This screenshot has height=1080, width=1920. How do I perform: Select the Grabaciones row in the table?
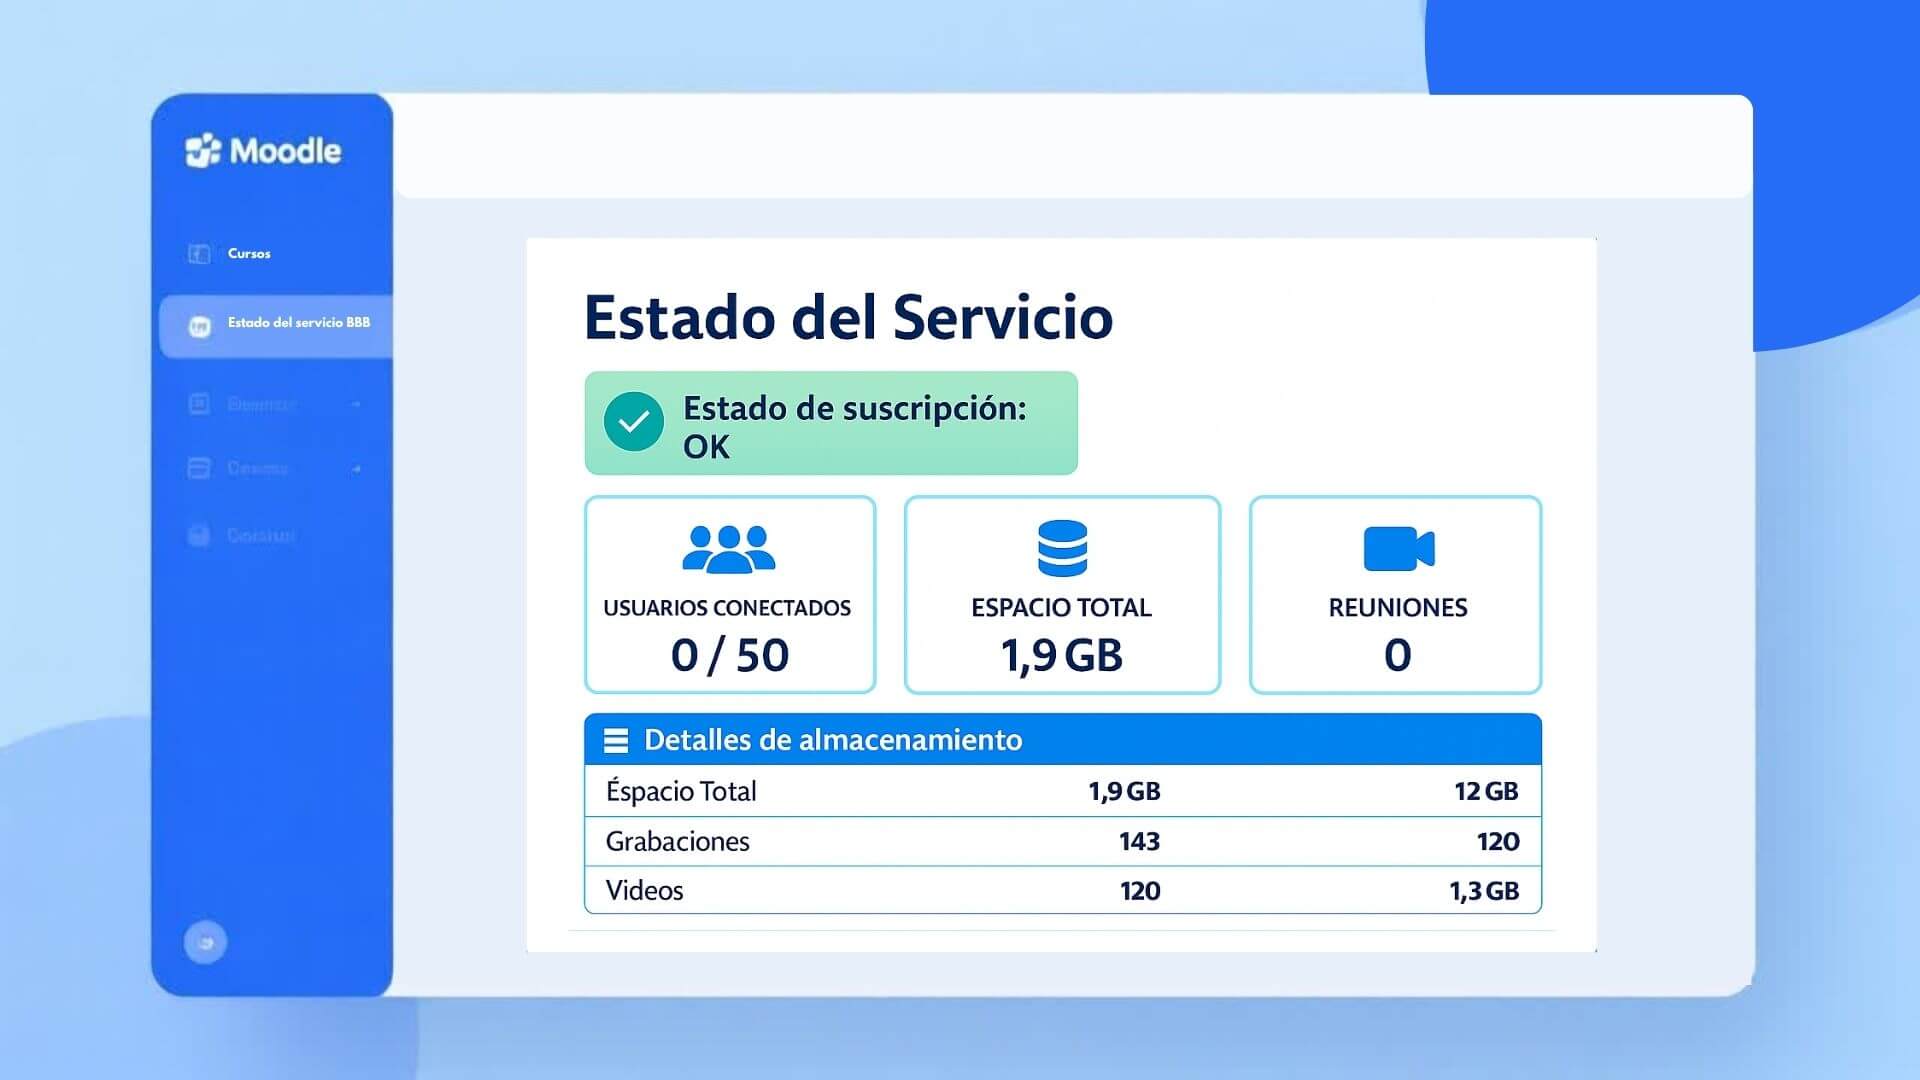[1060, 841]
